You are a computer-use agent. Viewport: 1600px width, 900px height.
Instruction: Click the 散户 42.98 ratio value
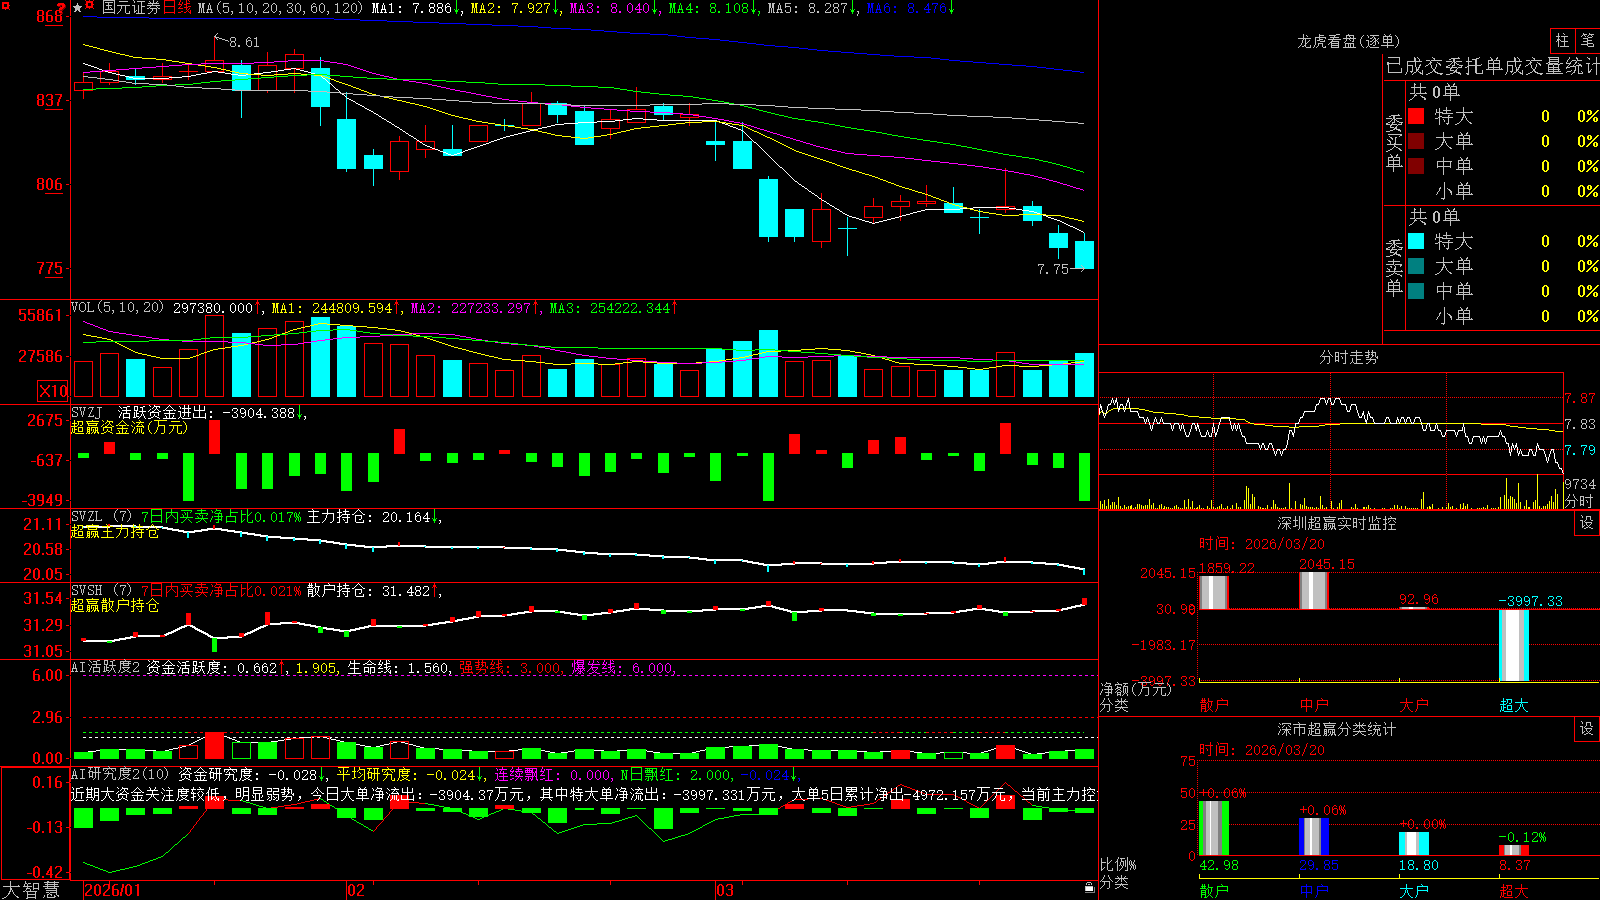click(1219, 865)
